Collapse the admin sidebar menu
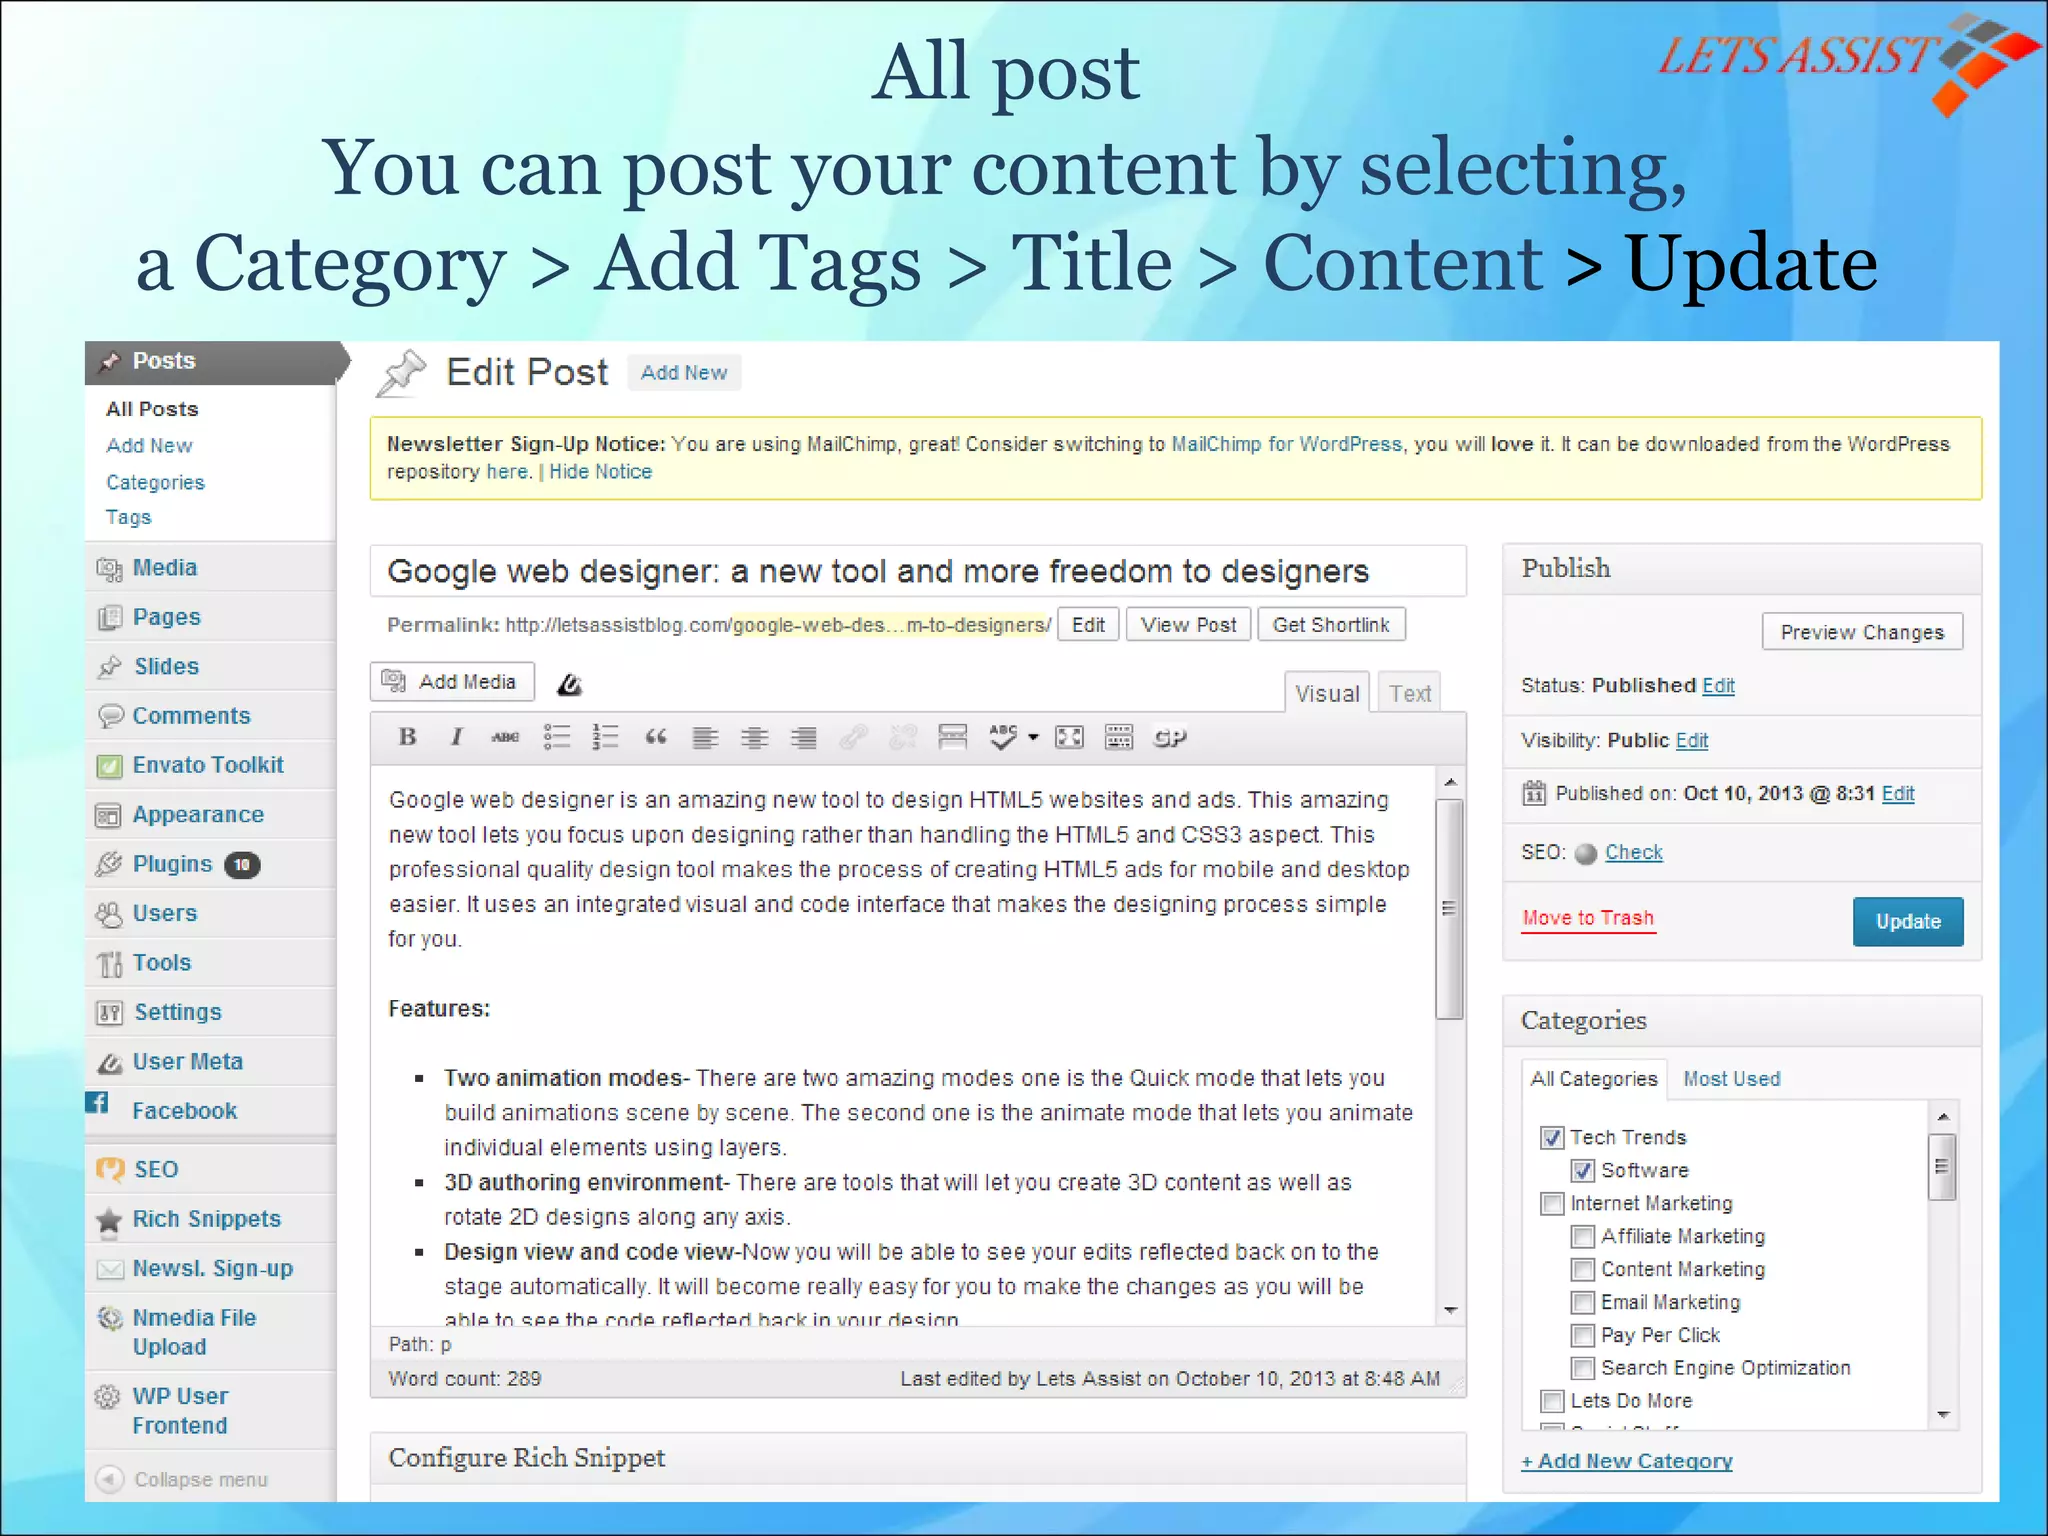 tap(182, 1480)
